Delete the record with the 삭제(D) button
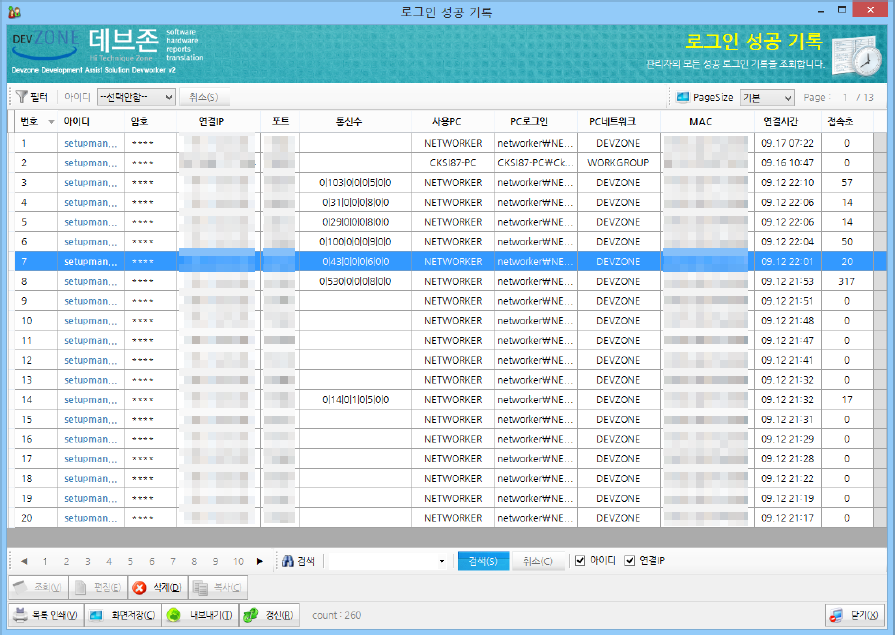This screenshot has height=635, width=895. coord(158,587)
